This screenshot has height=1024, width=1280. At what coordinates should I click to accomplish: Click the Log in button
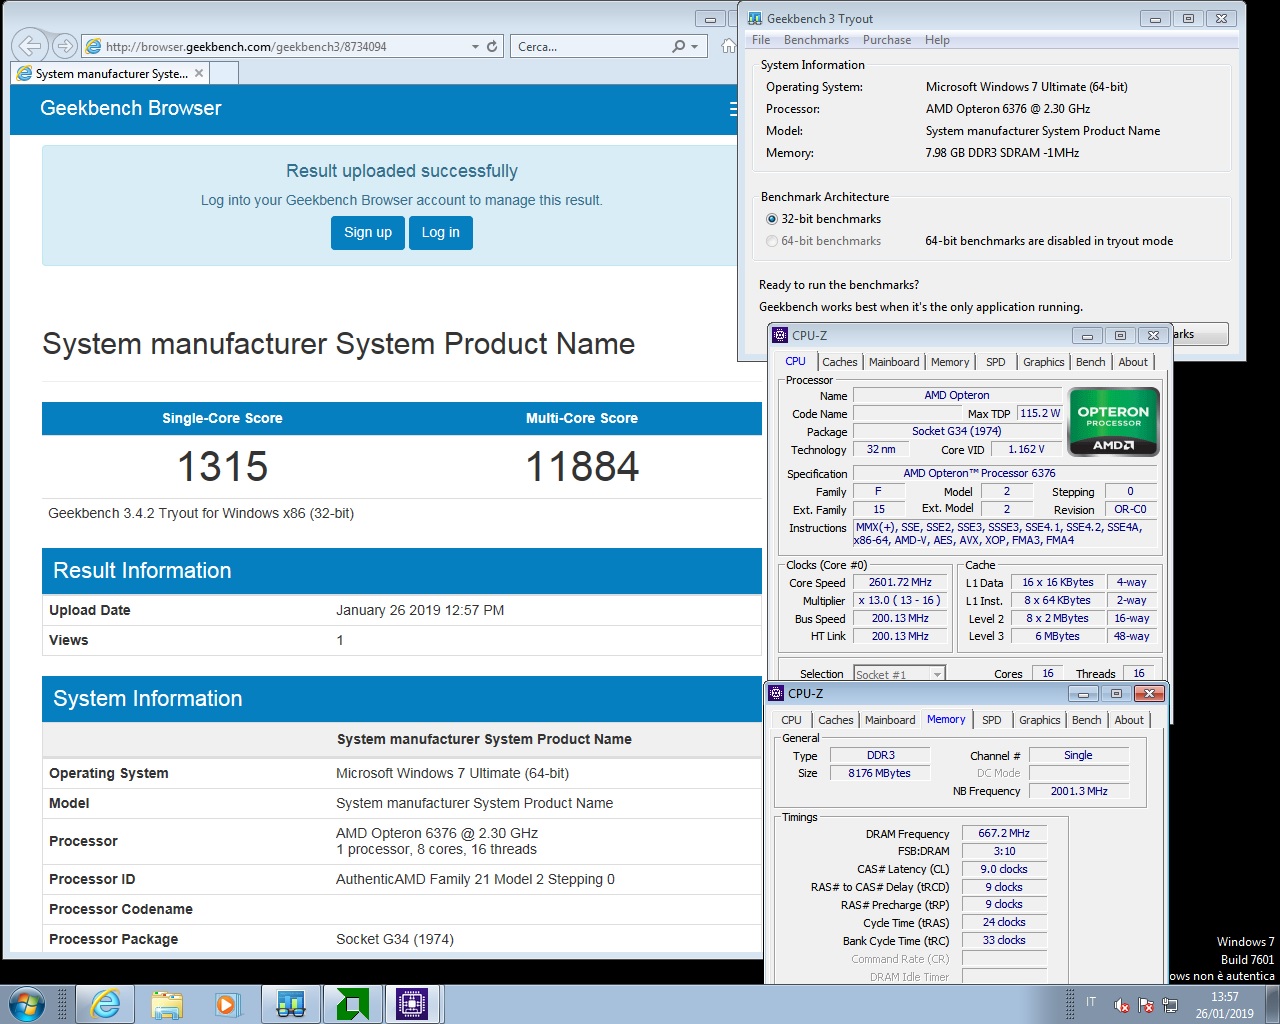(441, 232)
